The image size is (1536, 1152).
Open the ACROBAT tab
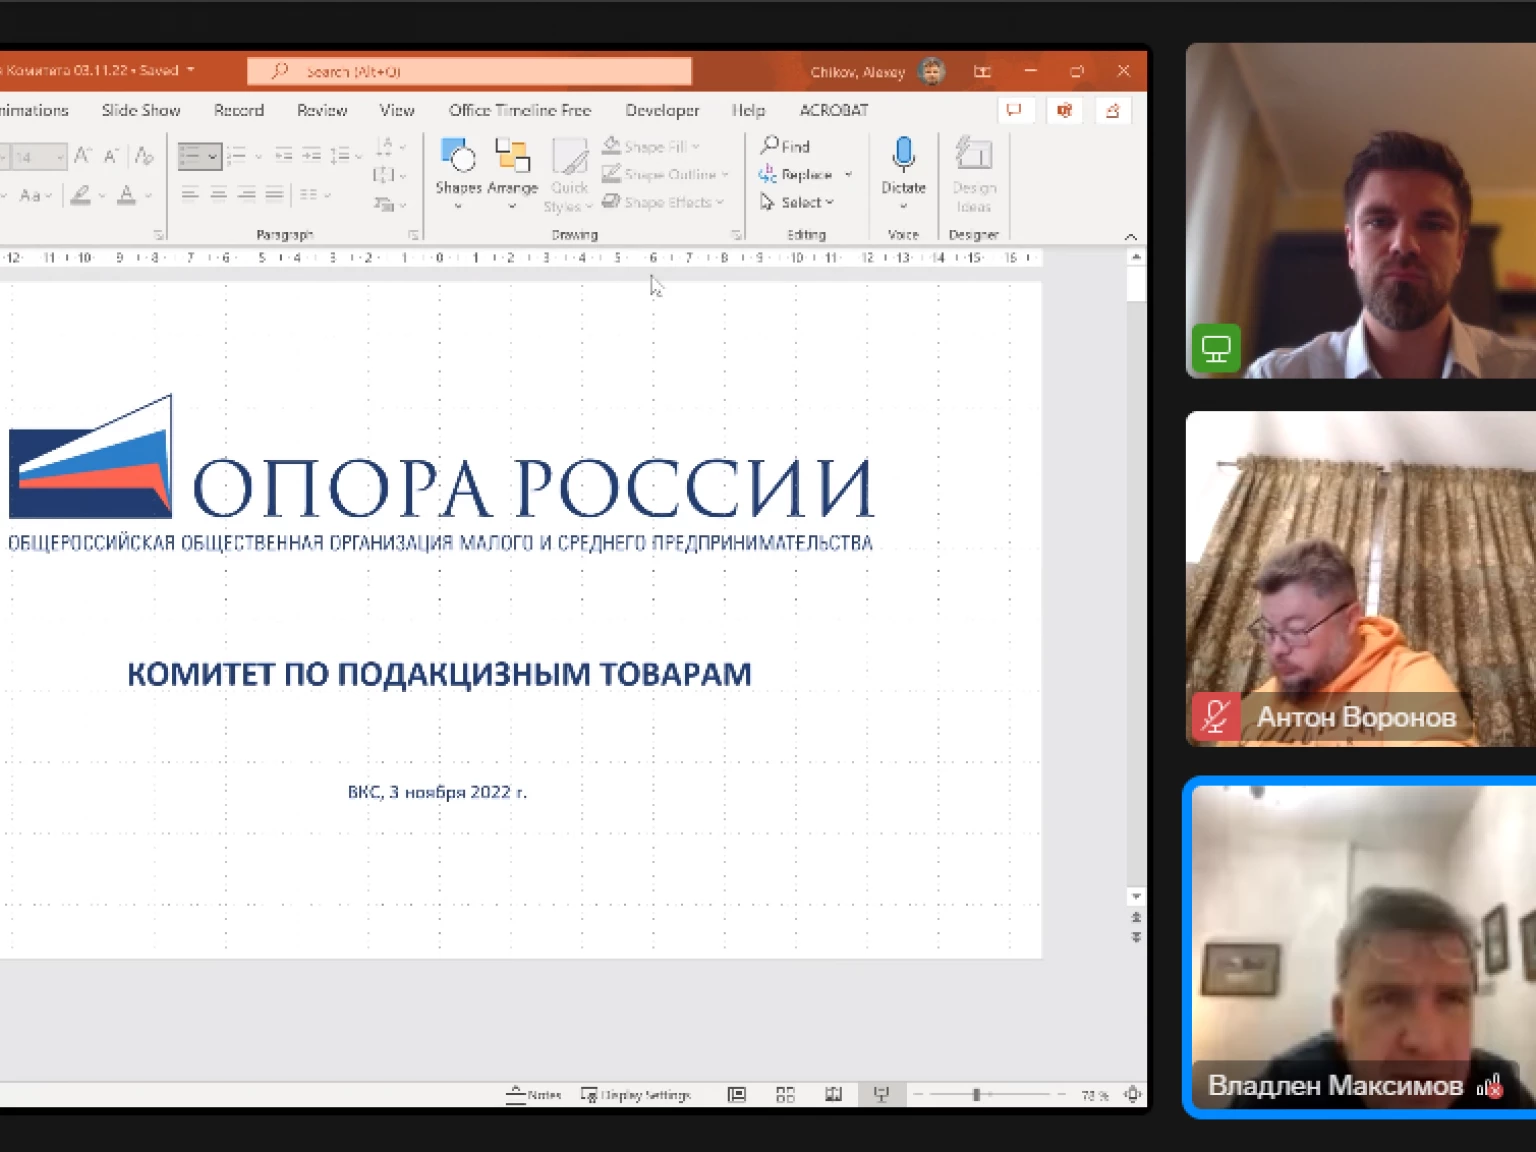click(834, 110)
